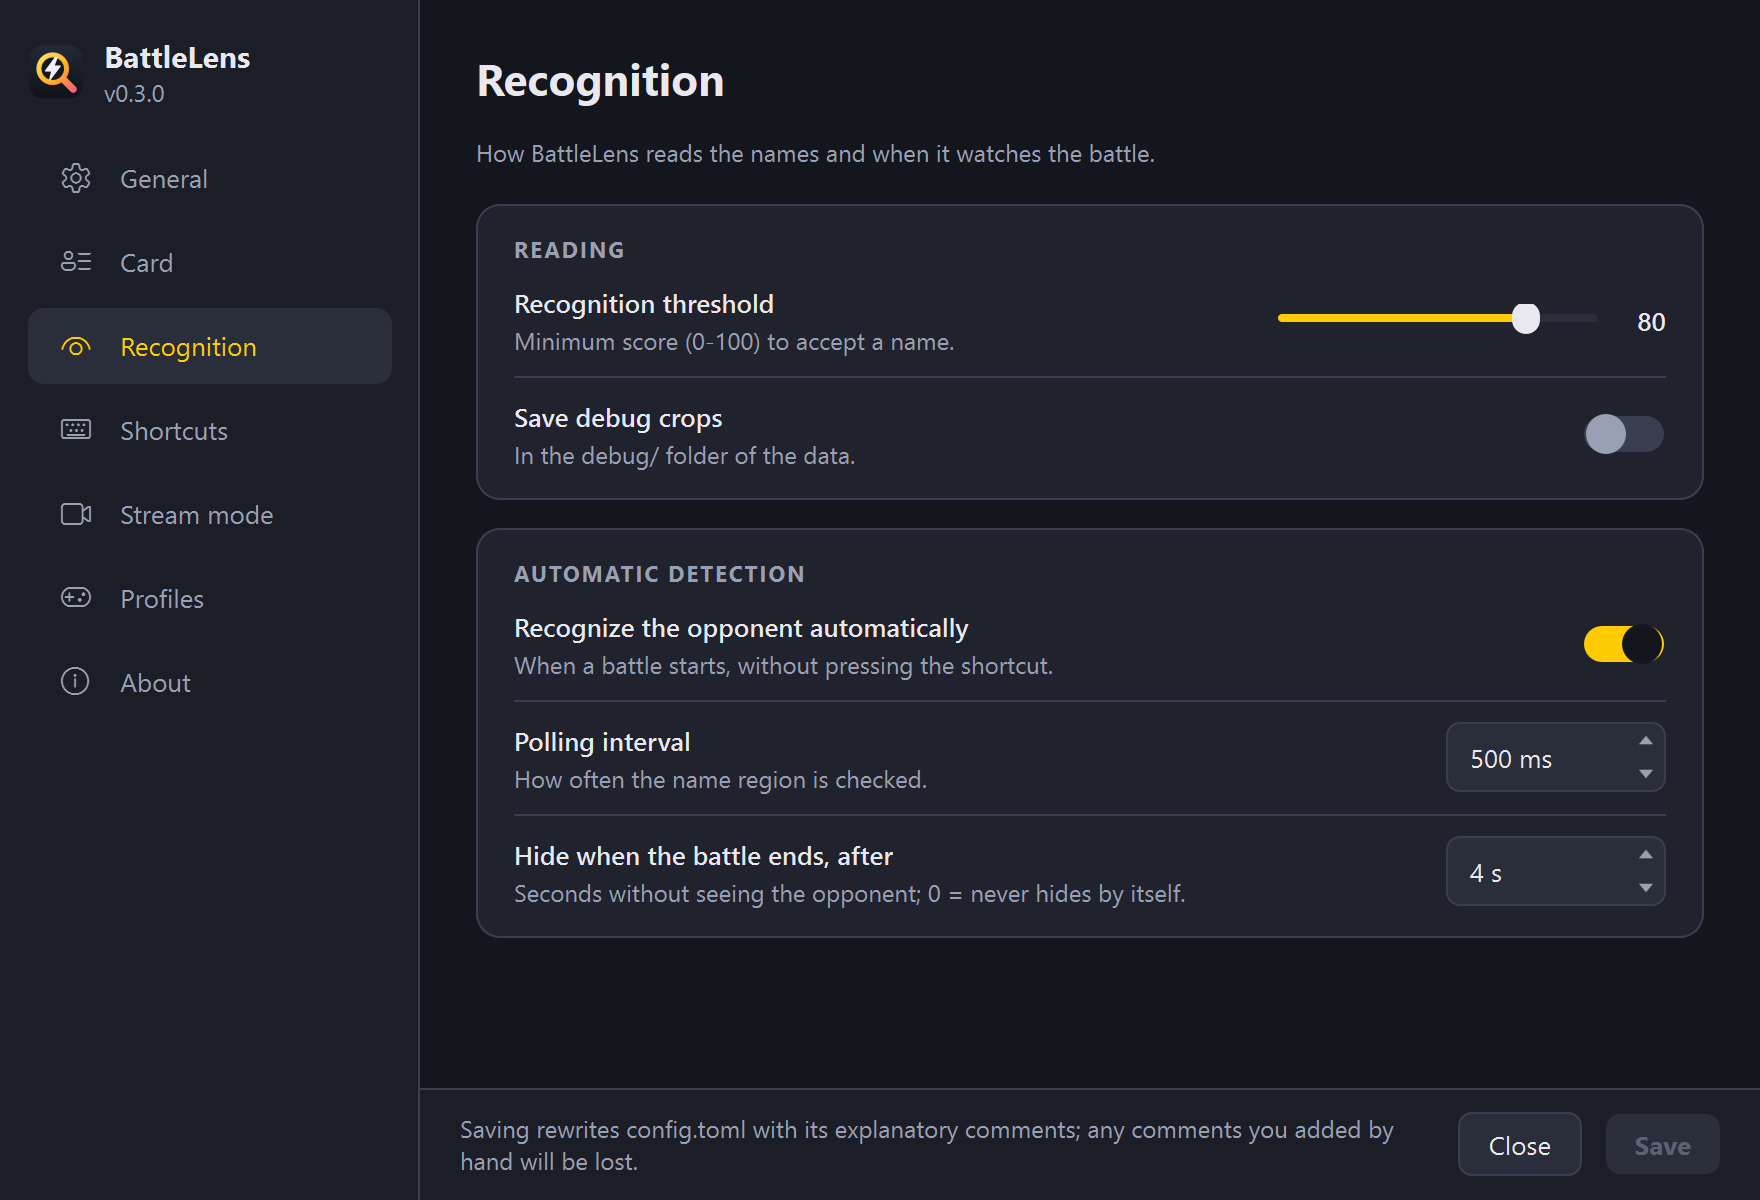Click the About label in sidebar

point(155,683)
